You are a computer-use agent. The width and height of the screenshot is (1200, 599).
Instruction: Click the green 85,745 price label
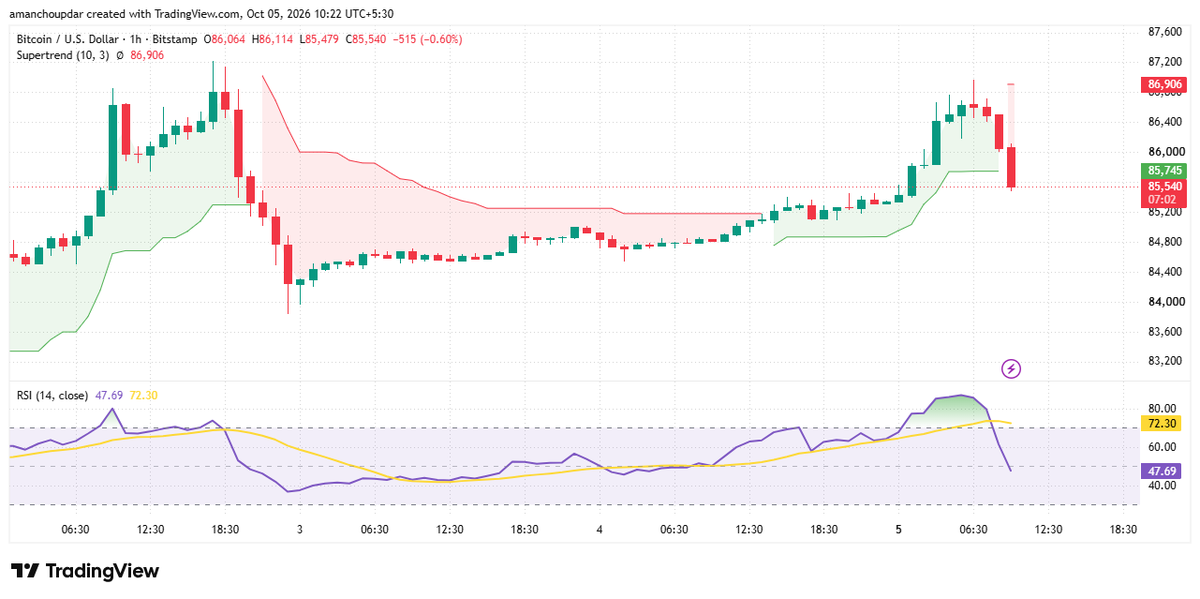click(x=1166, y=171)
